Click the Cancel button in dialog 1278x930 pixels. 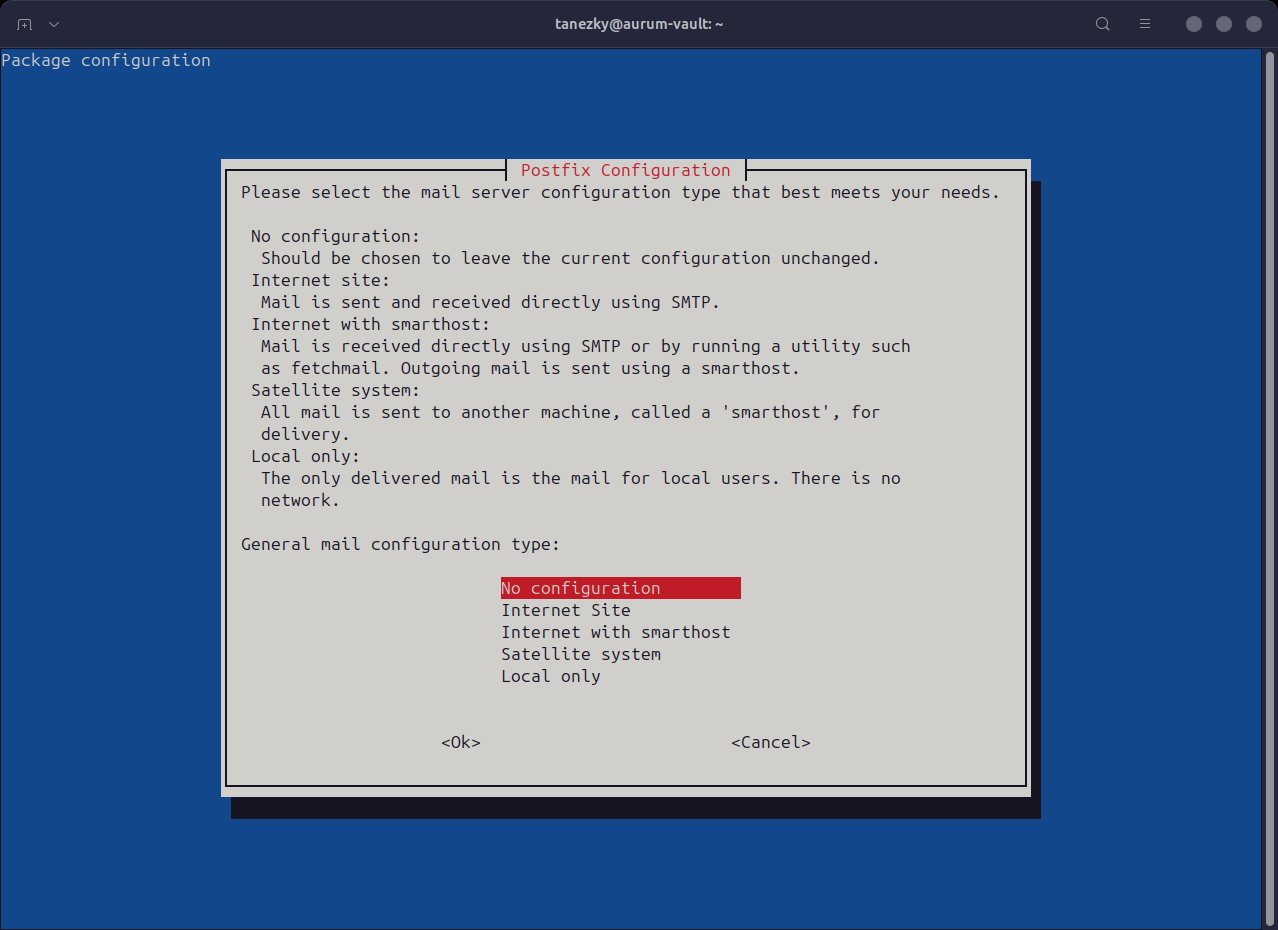coord(771,742)
